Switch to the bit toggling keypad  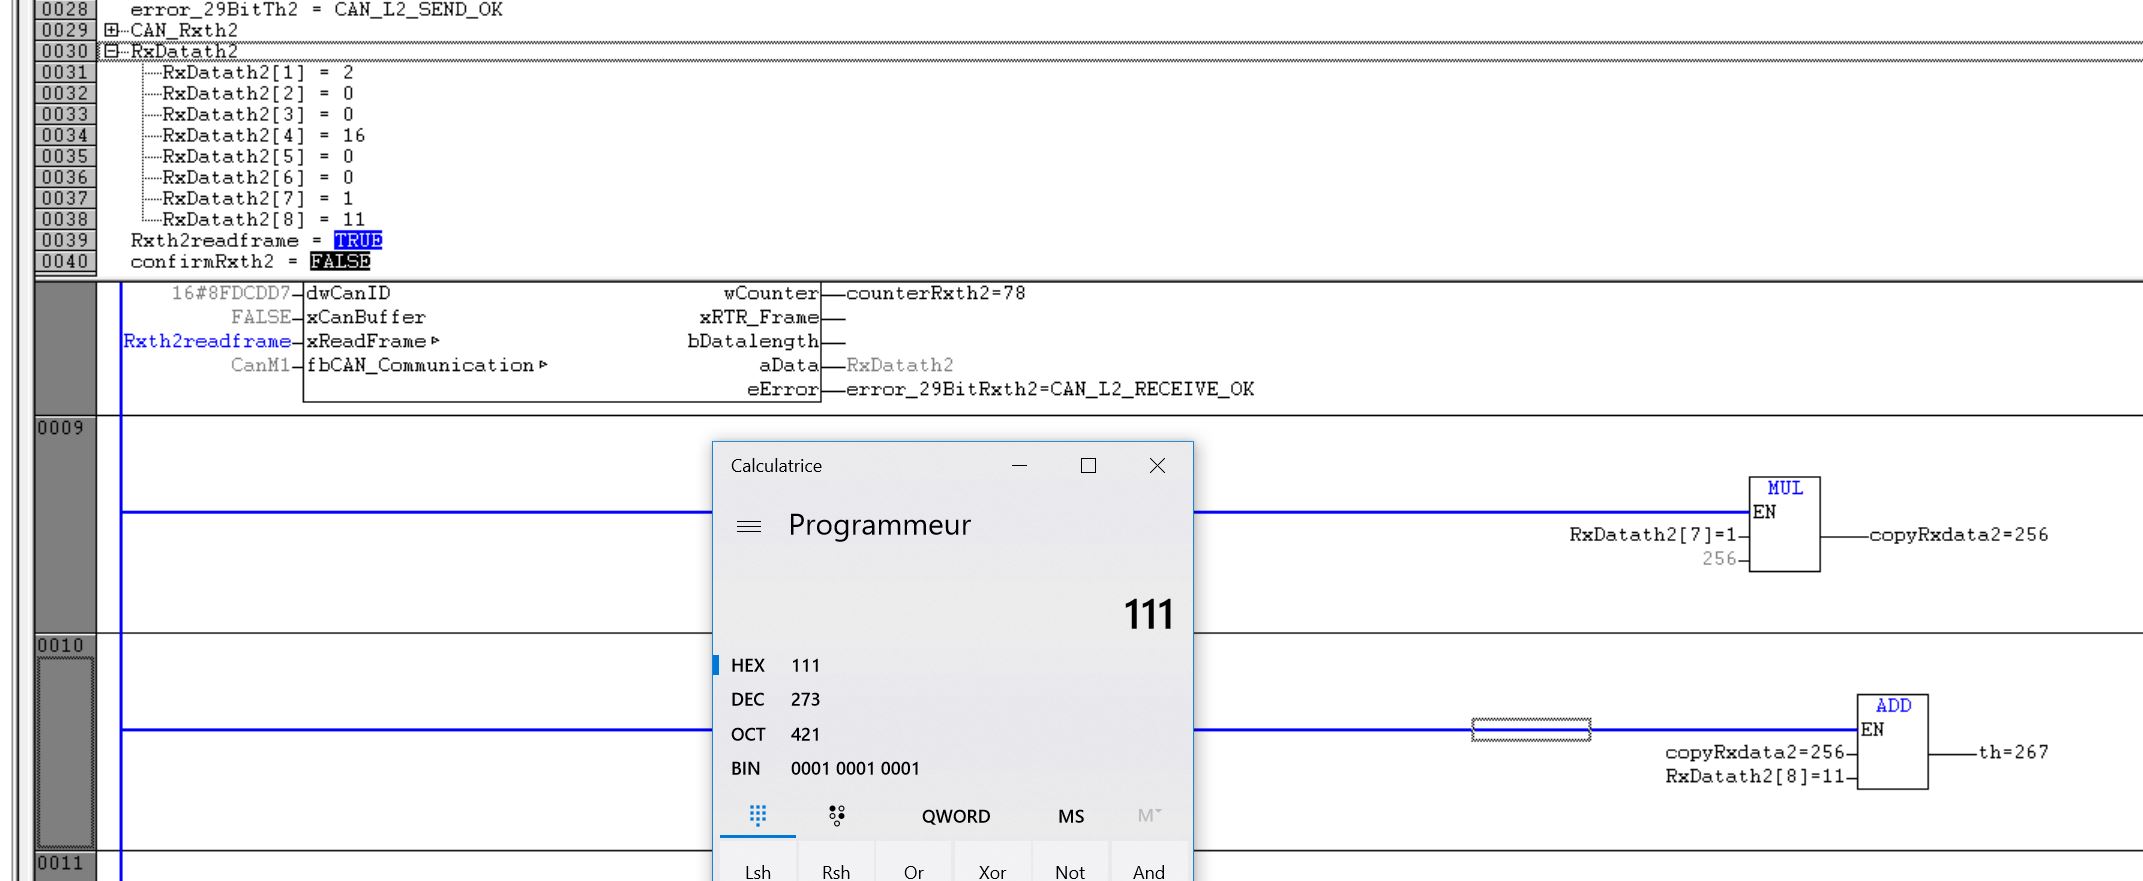(x=837, y=816)
